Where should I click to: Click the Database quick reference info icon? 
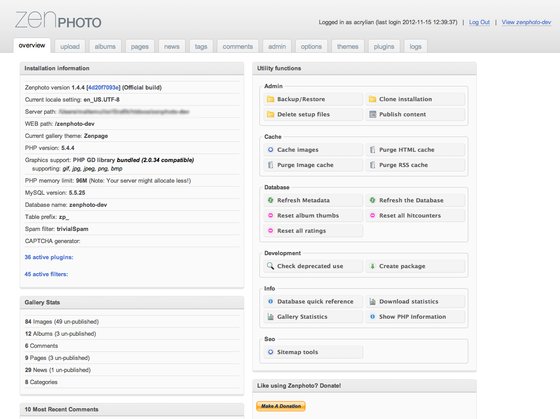[x=270, y=301]
